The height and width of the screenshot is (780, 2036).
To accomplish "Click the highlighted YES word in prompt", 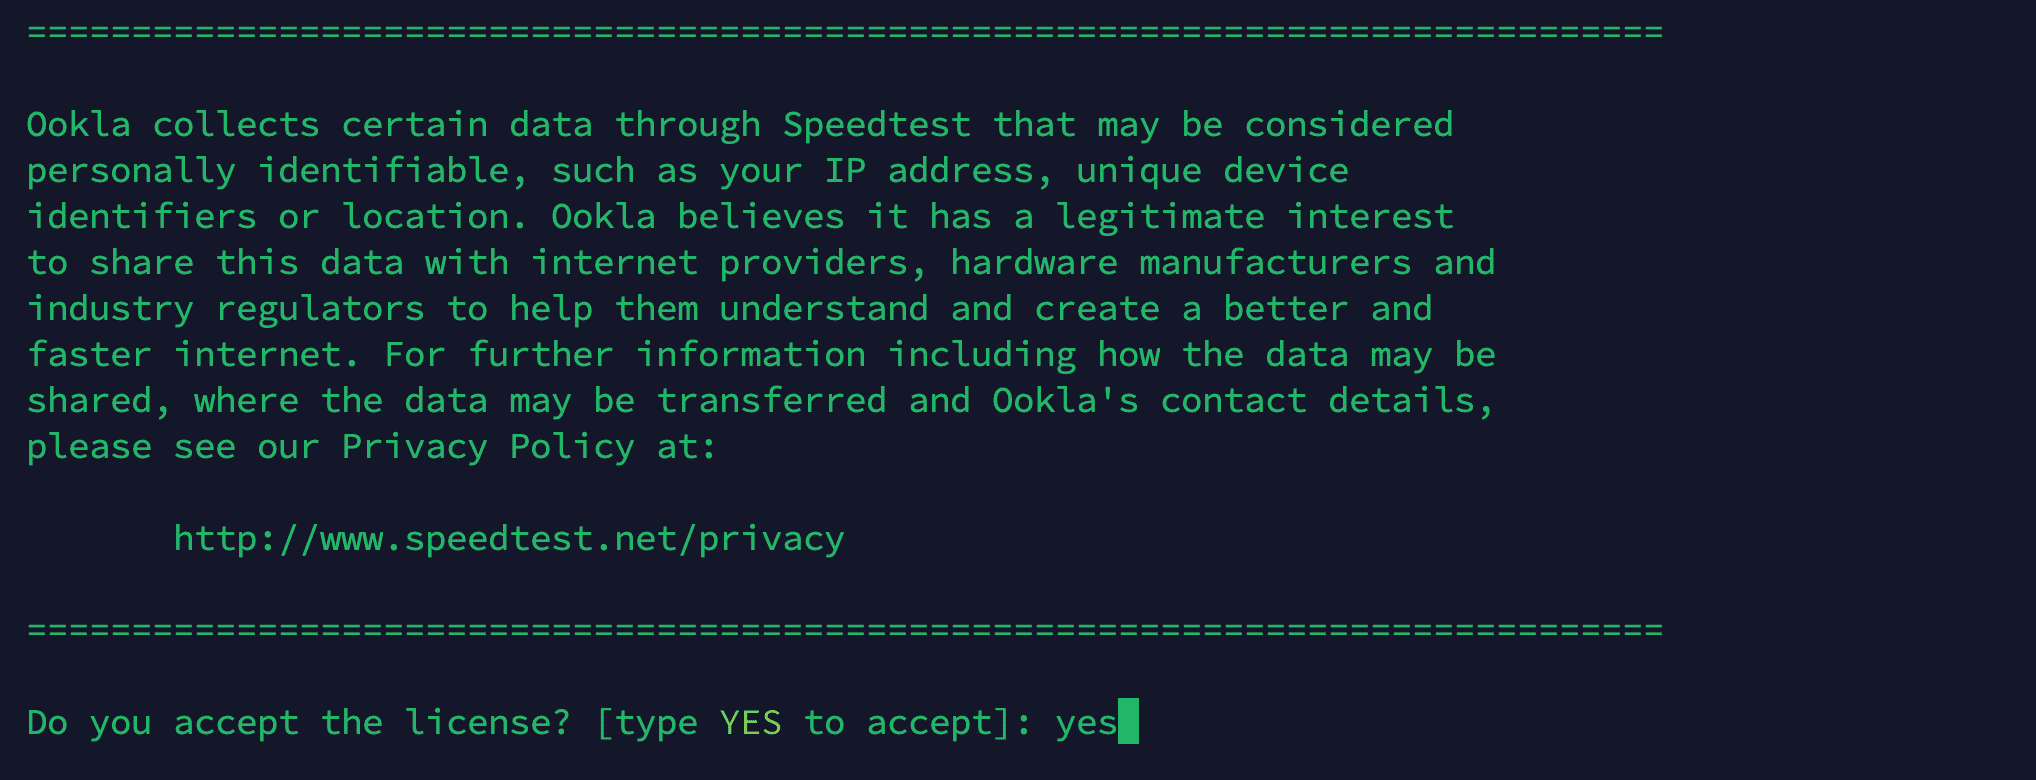I will click(x=750, y=722).
